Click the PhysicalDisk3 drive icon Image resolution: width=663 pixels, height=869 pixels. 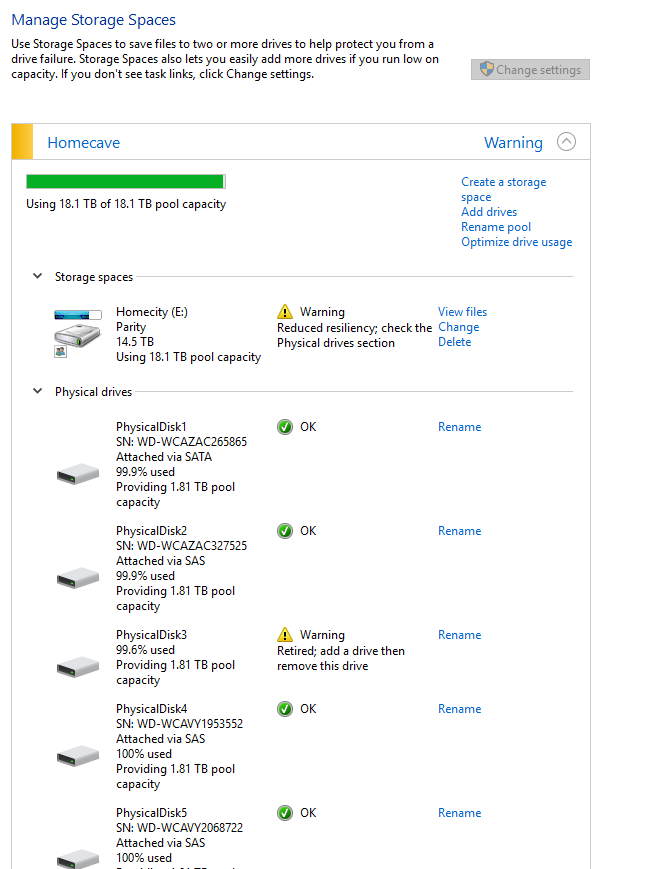click(77, 666)
